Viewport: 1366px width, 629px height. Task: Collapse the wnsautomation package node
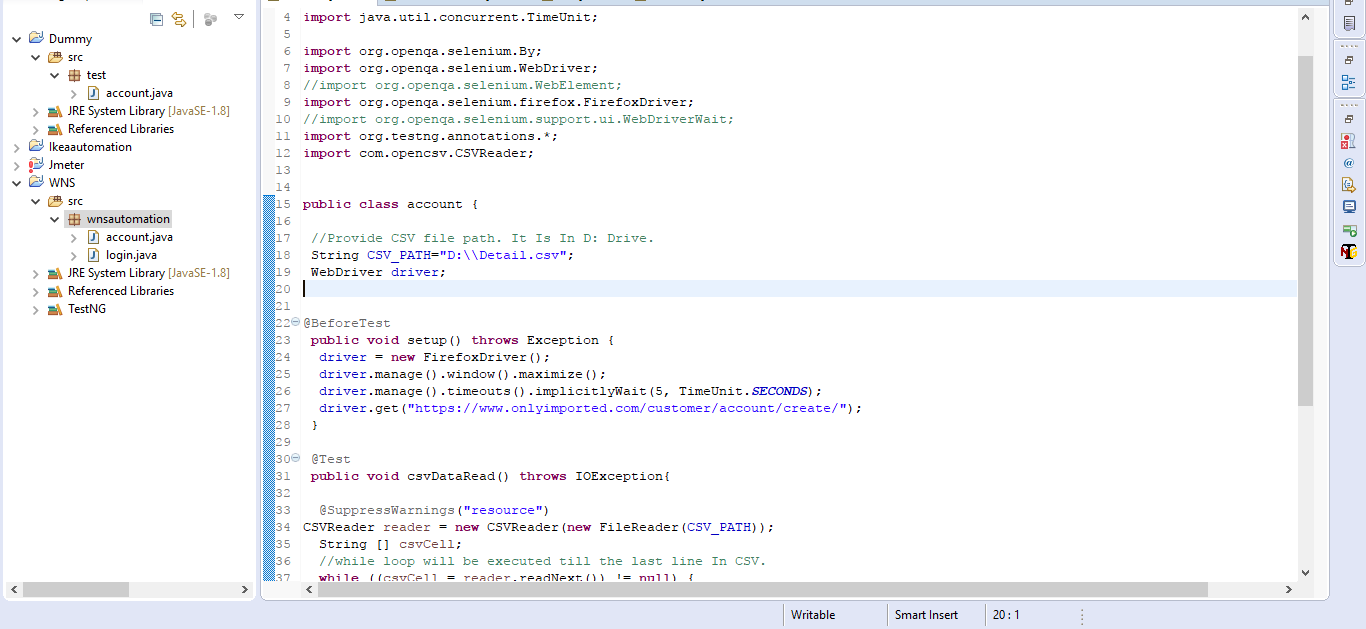(55, 219)
